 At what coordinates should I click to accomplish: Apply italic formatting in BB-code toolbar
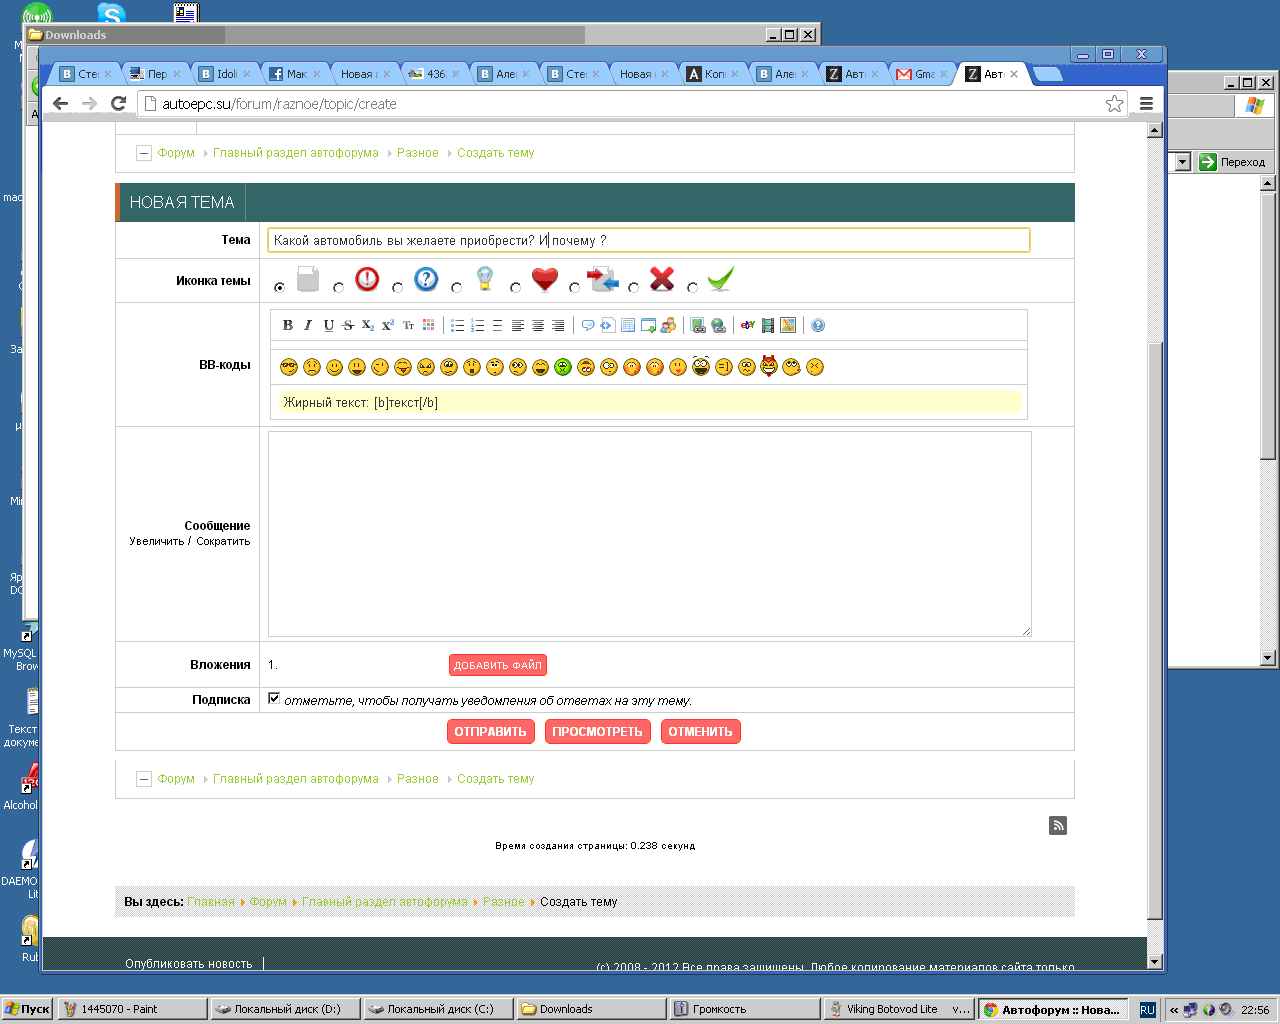pyautogui.click(x=308, y=325)
